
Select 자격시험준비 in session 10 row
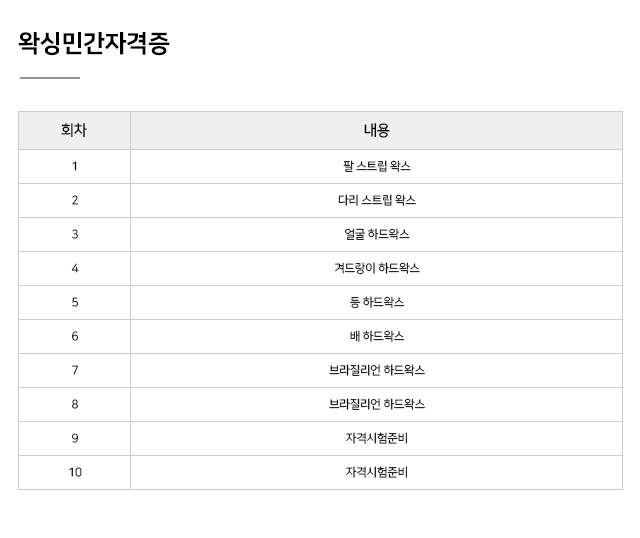point(376,472)
